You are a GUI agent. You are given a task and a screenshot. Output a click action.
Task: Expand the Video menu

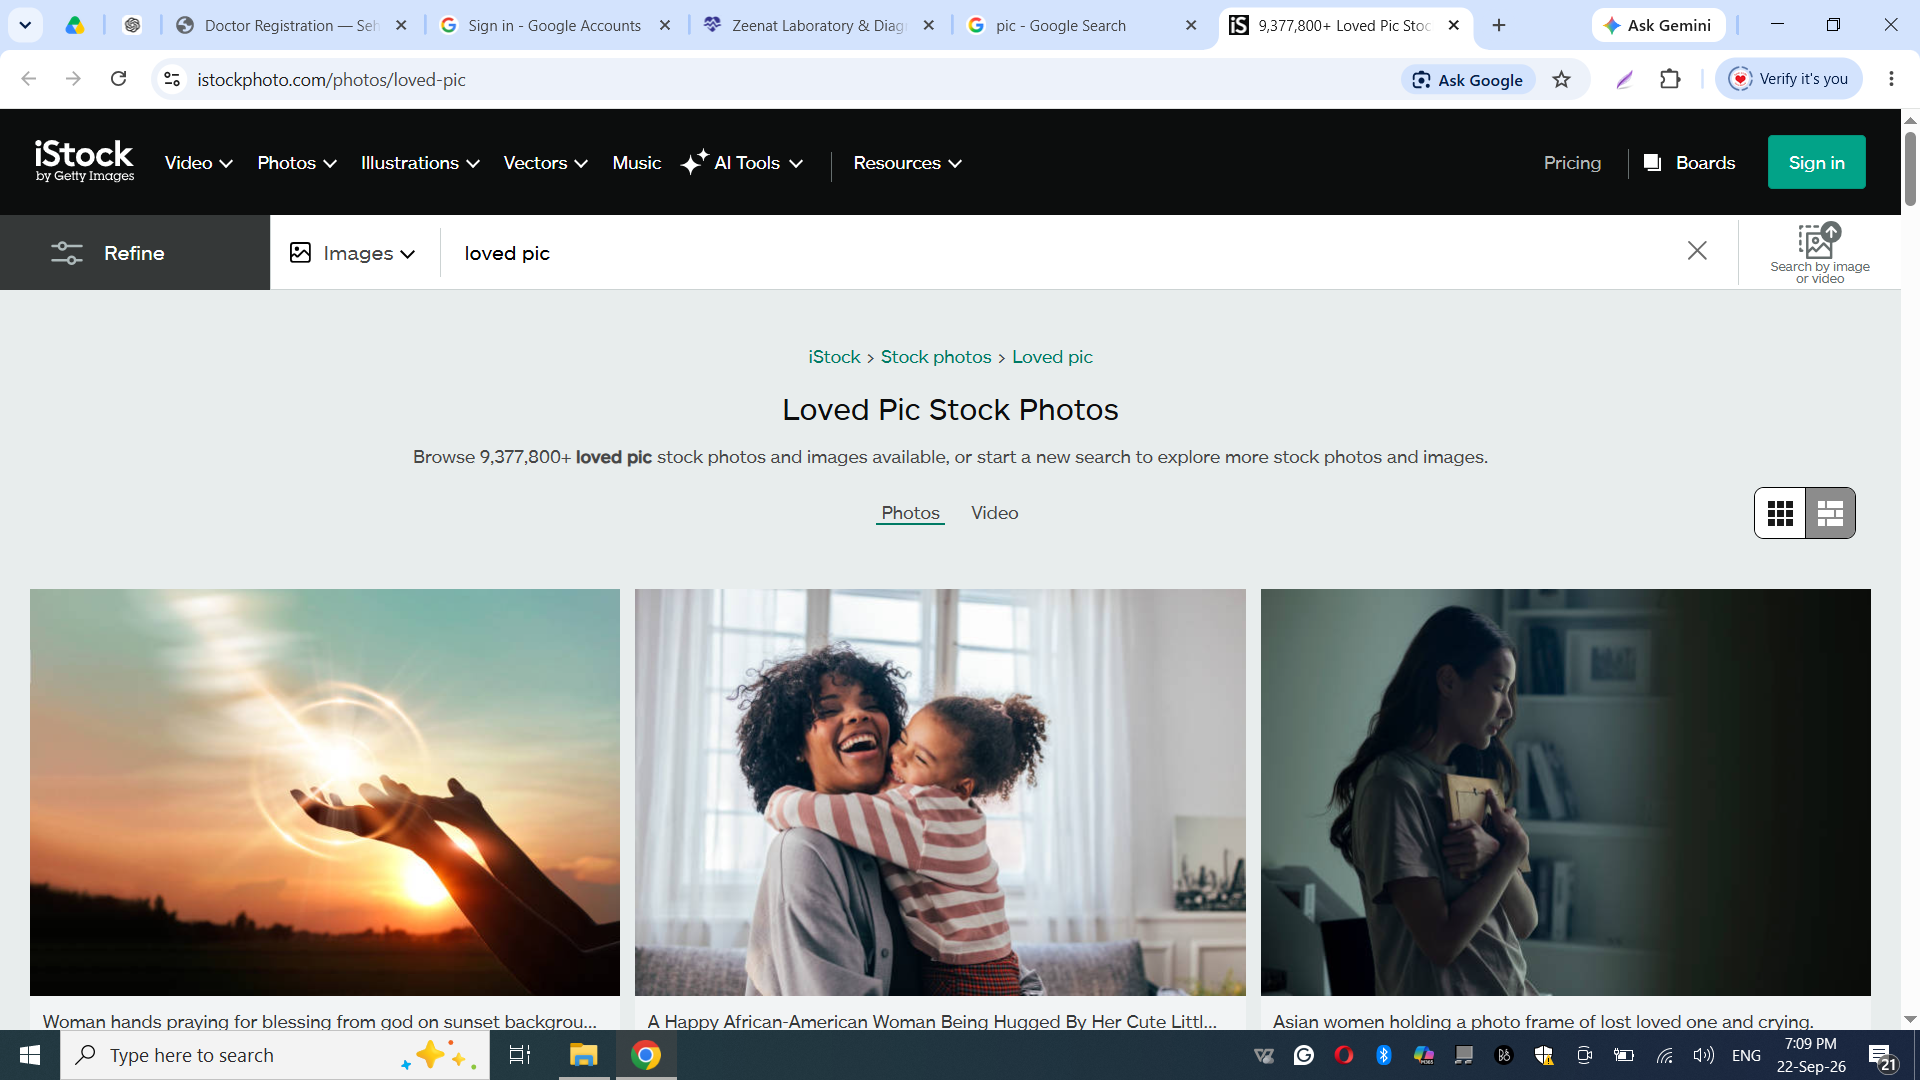point(198,163)
